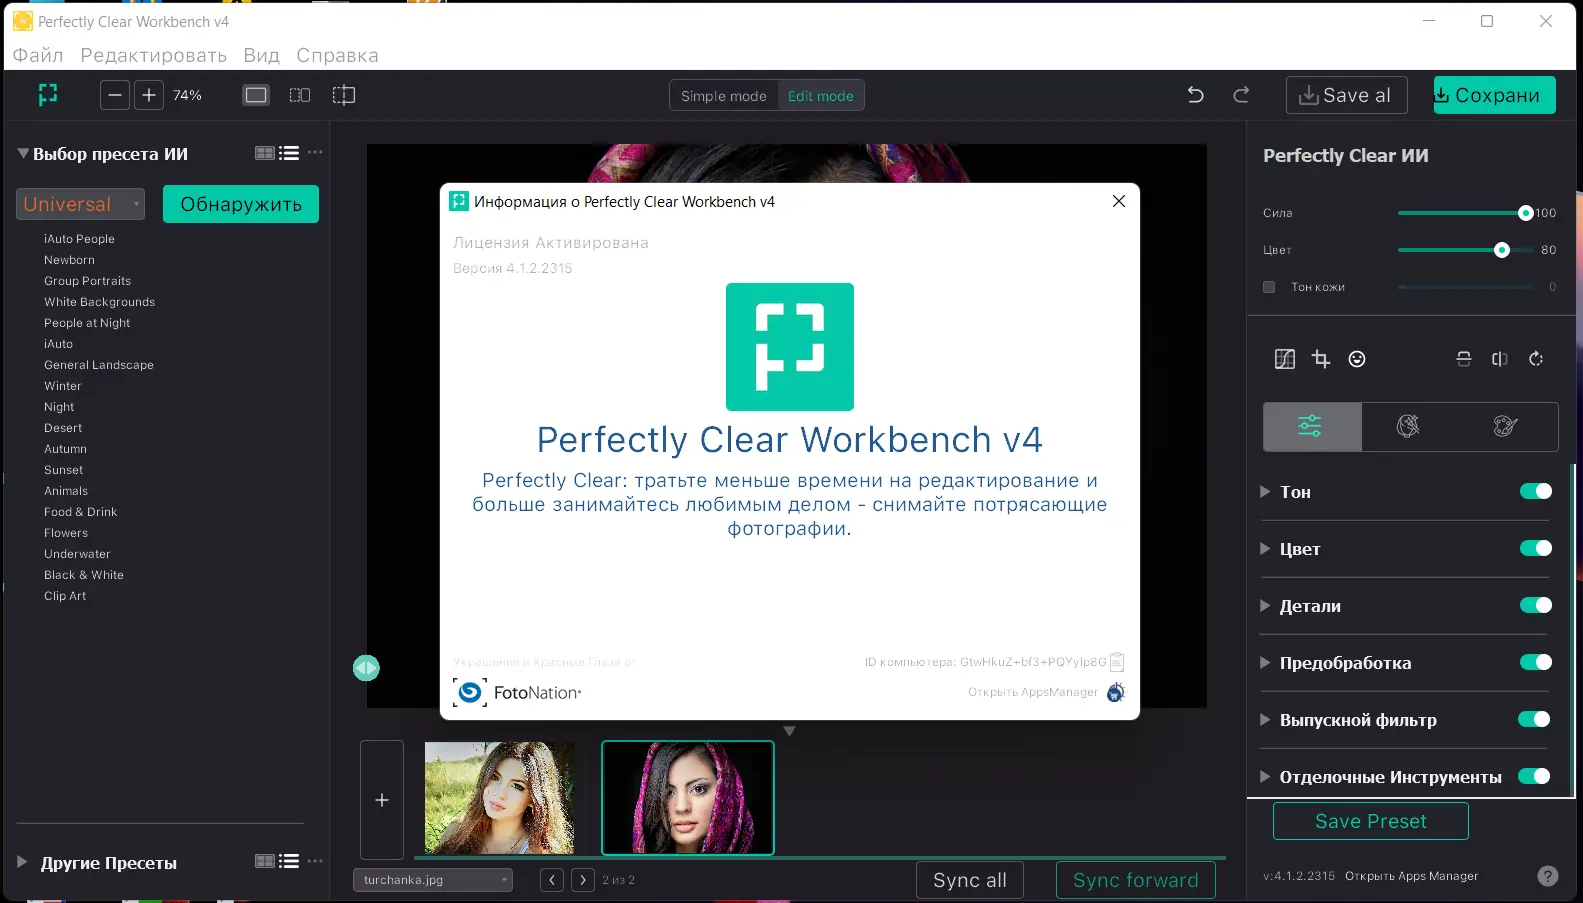Open the Вид menu

(x=261, y=55)
